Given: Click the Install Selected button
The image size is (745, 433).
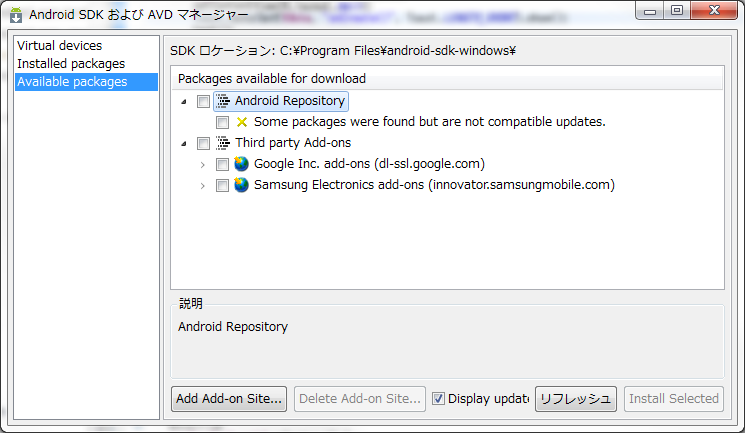Looking at the screenshot, I should [x=674, y=399].
